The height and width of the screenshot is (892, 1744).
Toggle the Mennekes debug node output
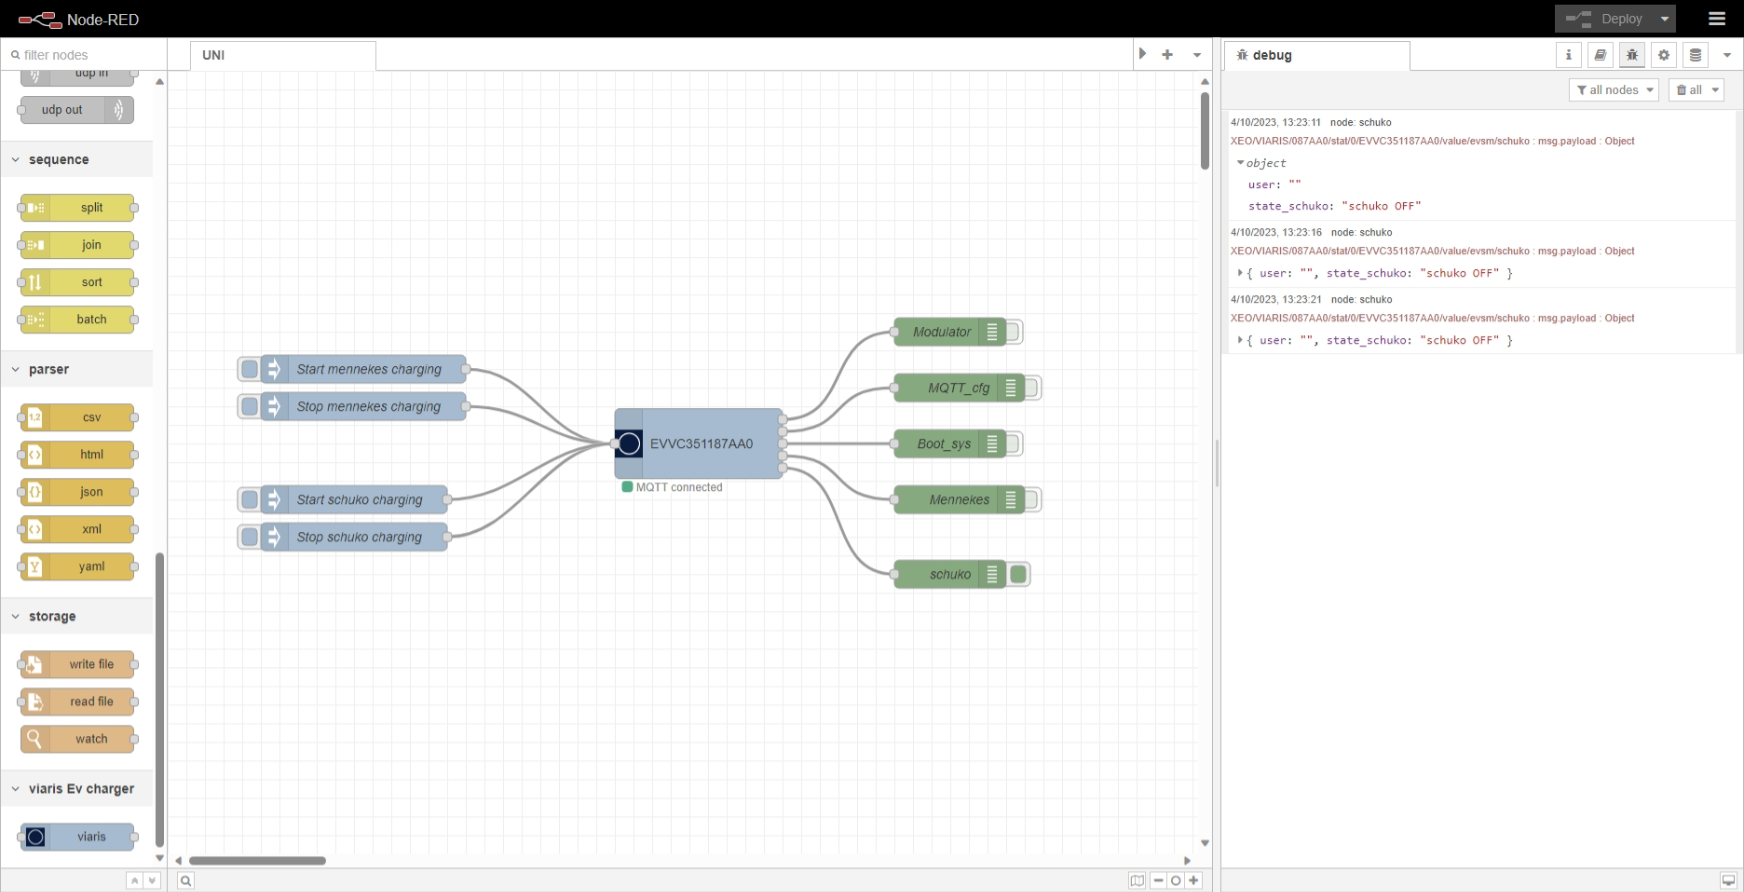click(x=1032, y=500)
